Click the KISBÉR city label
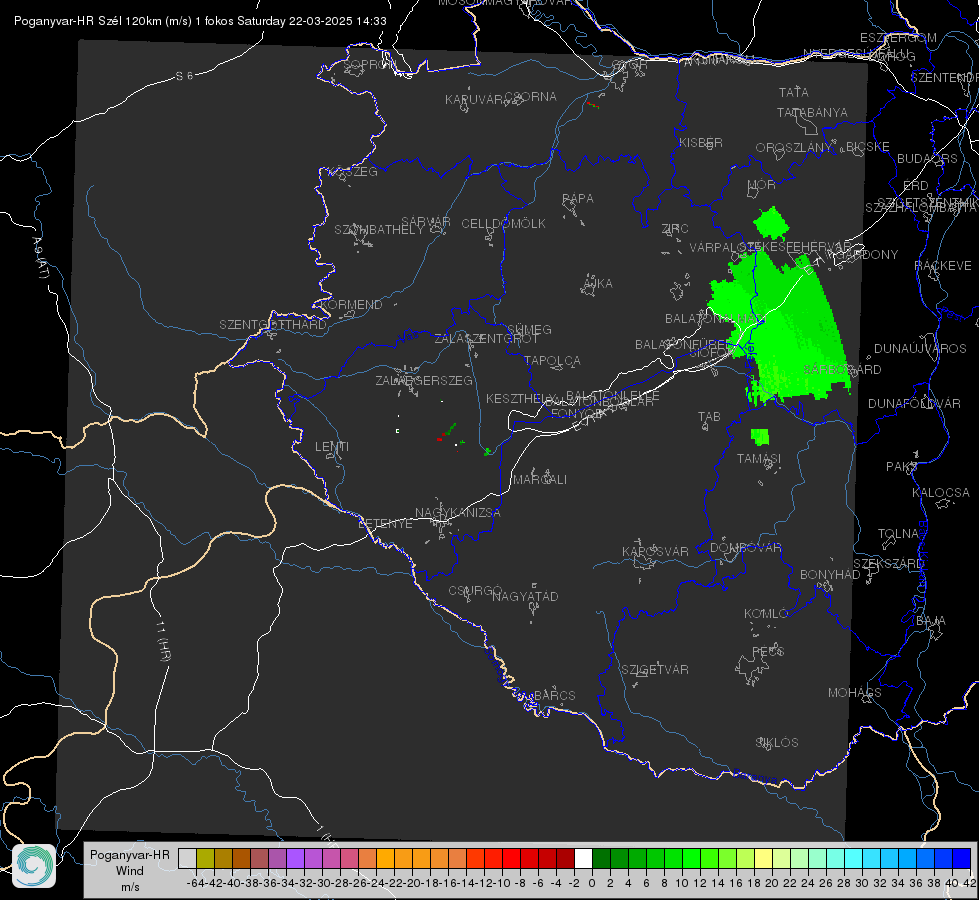Viewport: 979px width, 900px height. (701, 143)
